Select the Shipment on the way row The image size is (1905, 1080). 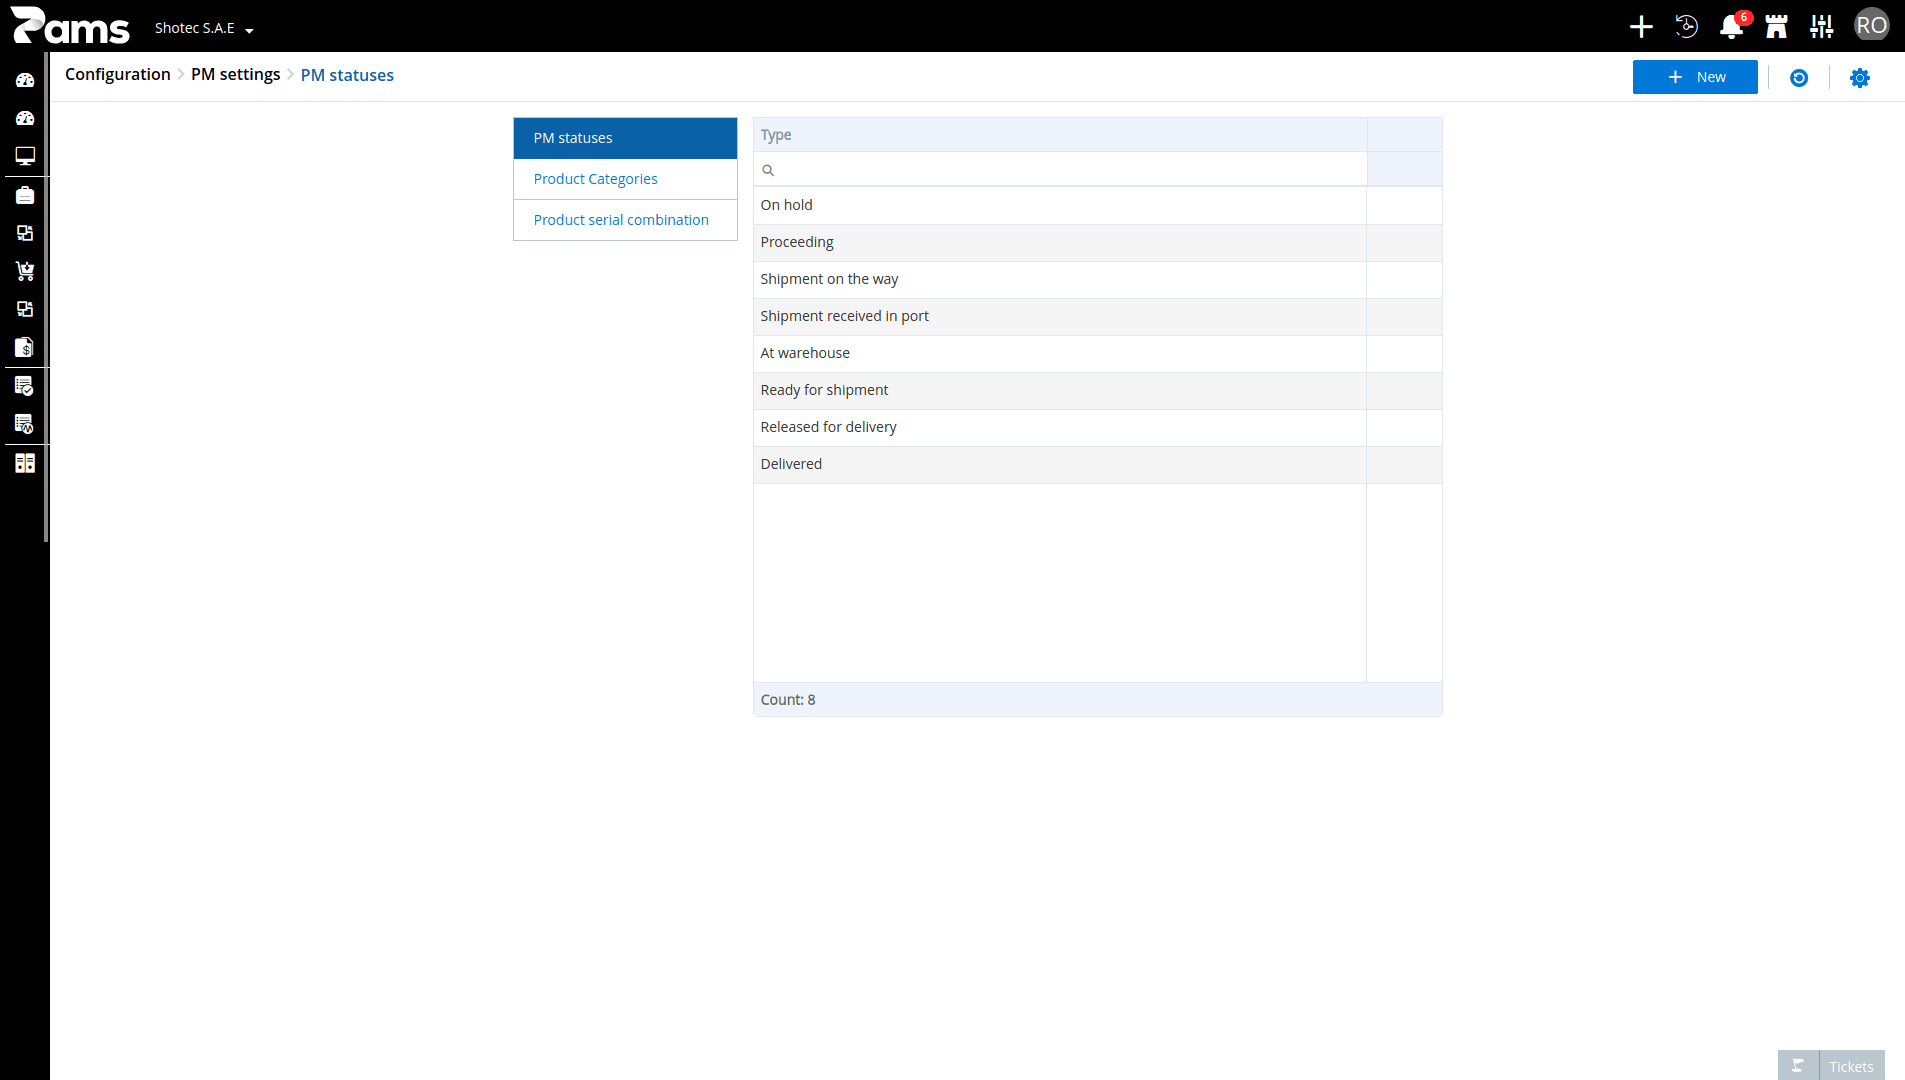coord(1098,279)
